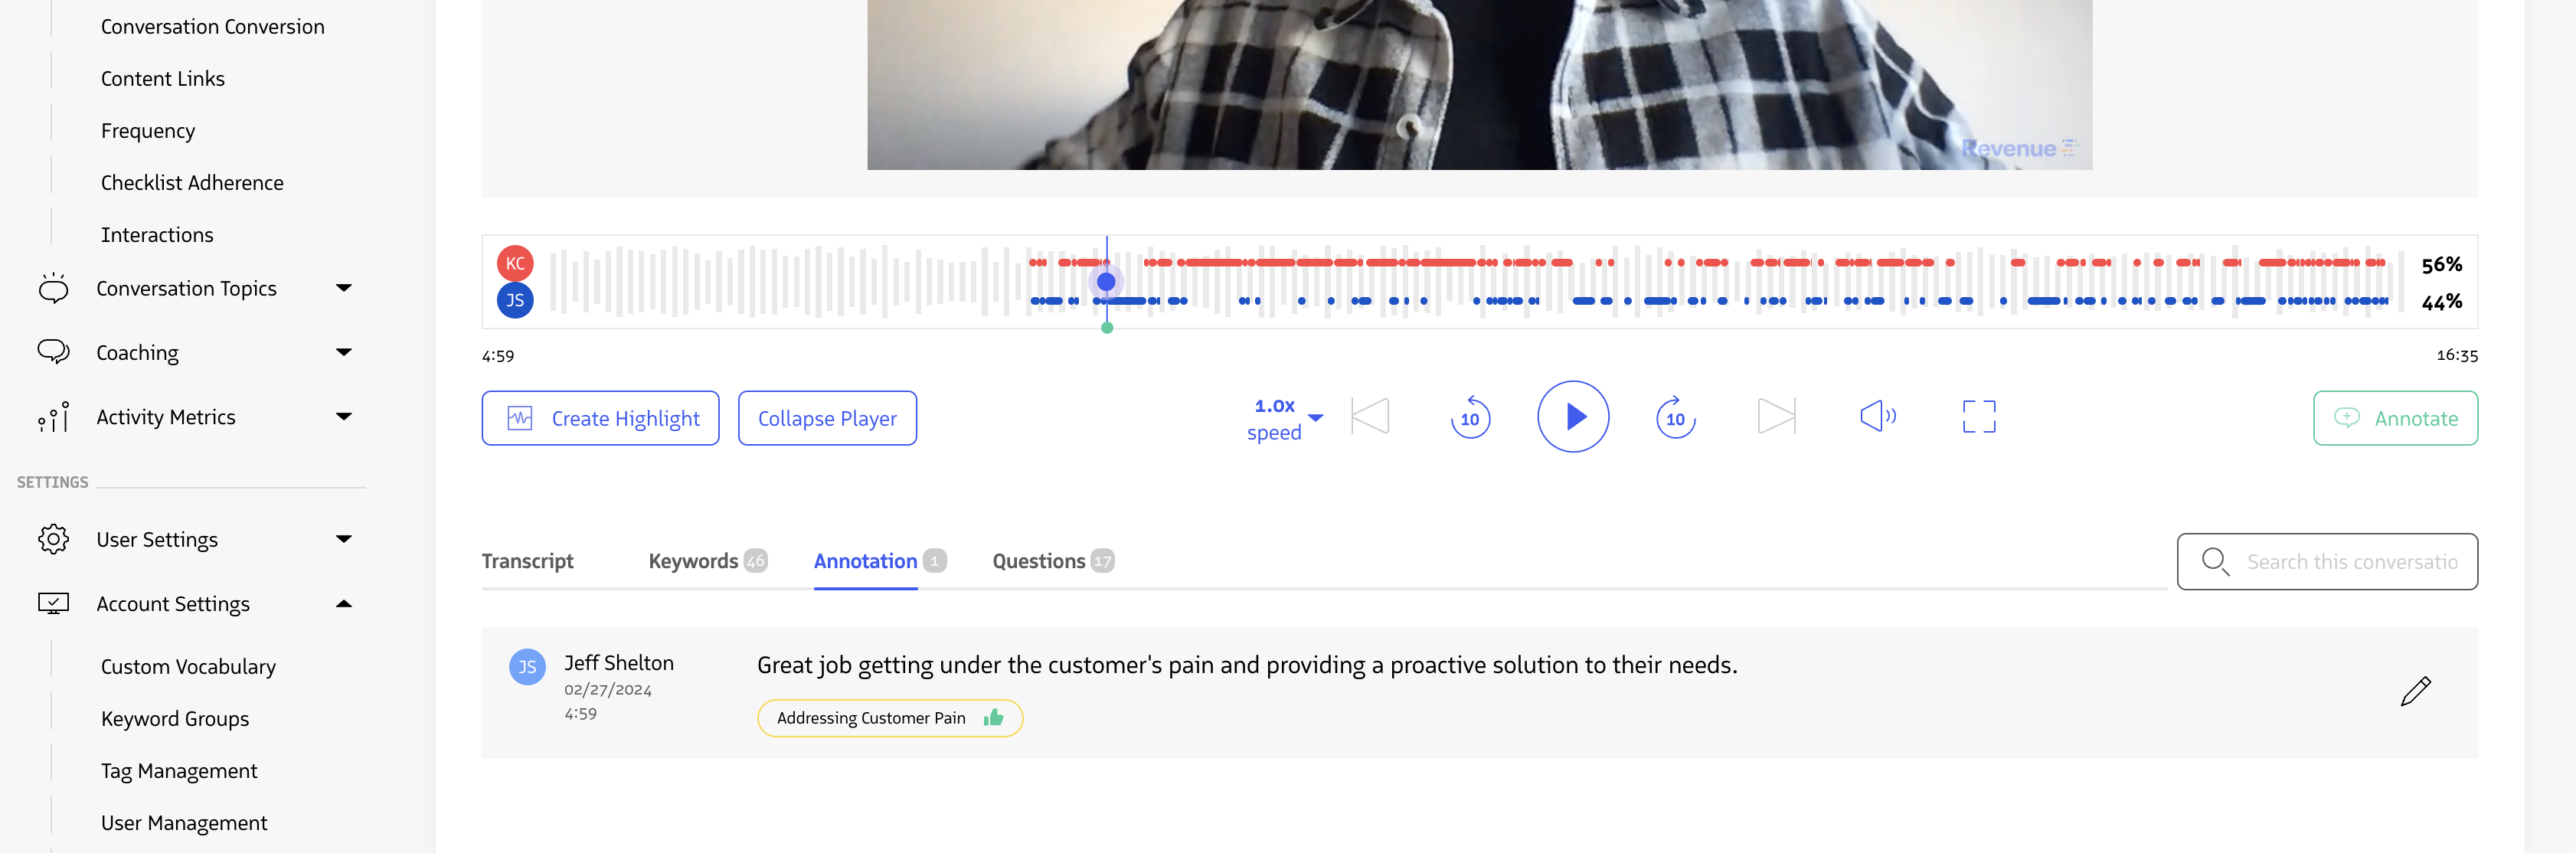Switch to the Transcript tab

click(528, 561)
